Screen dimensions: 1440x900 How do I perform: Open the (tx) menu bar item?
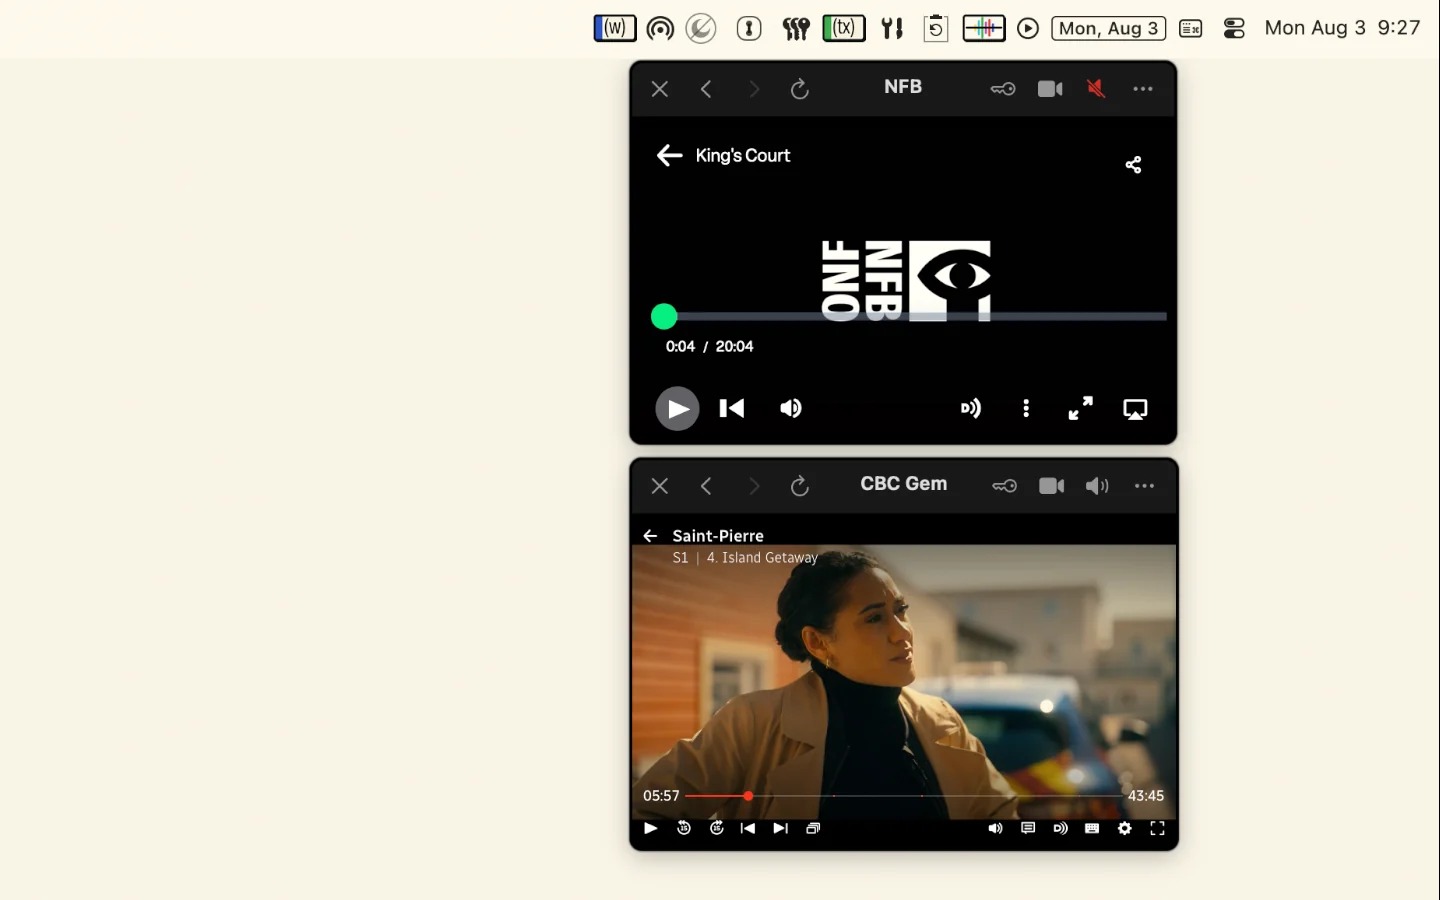(x=843, y=28)
